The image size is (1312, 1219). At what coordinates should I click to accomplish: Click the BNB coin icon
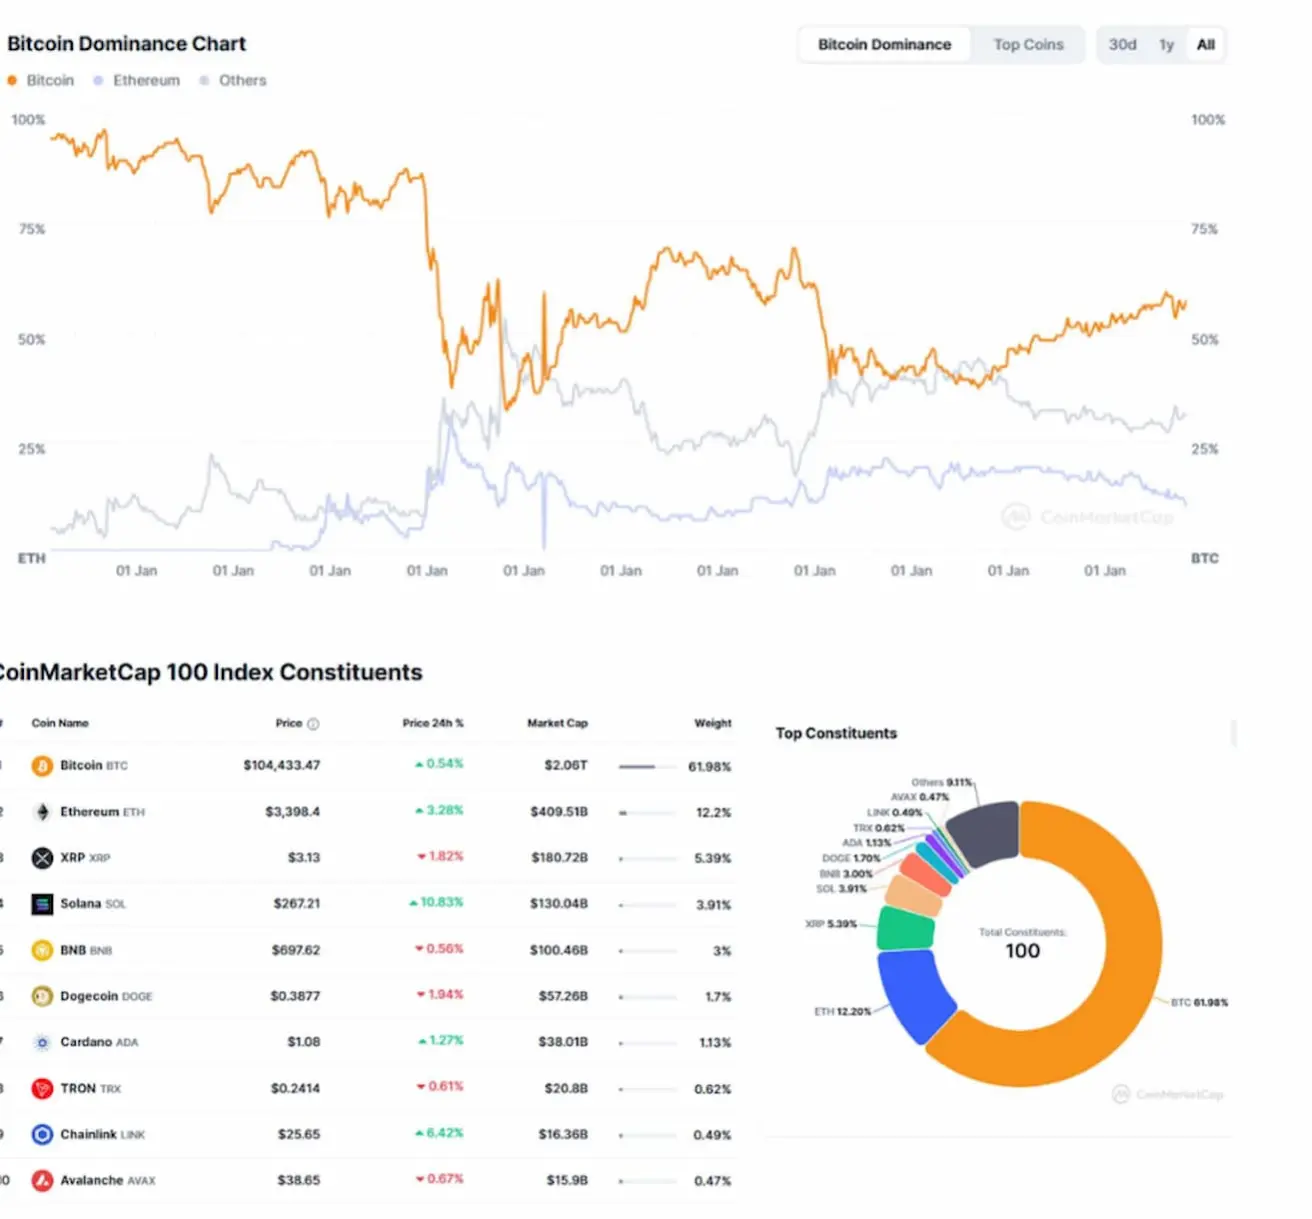coord(42,950)
